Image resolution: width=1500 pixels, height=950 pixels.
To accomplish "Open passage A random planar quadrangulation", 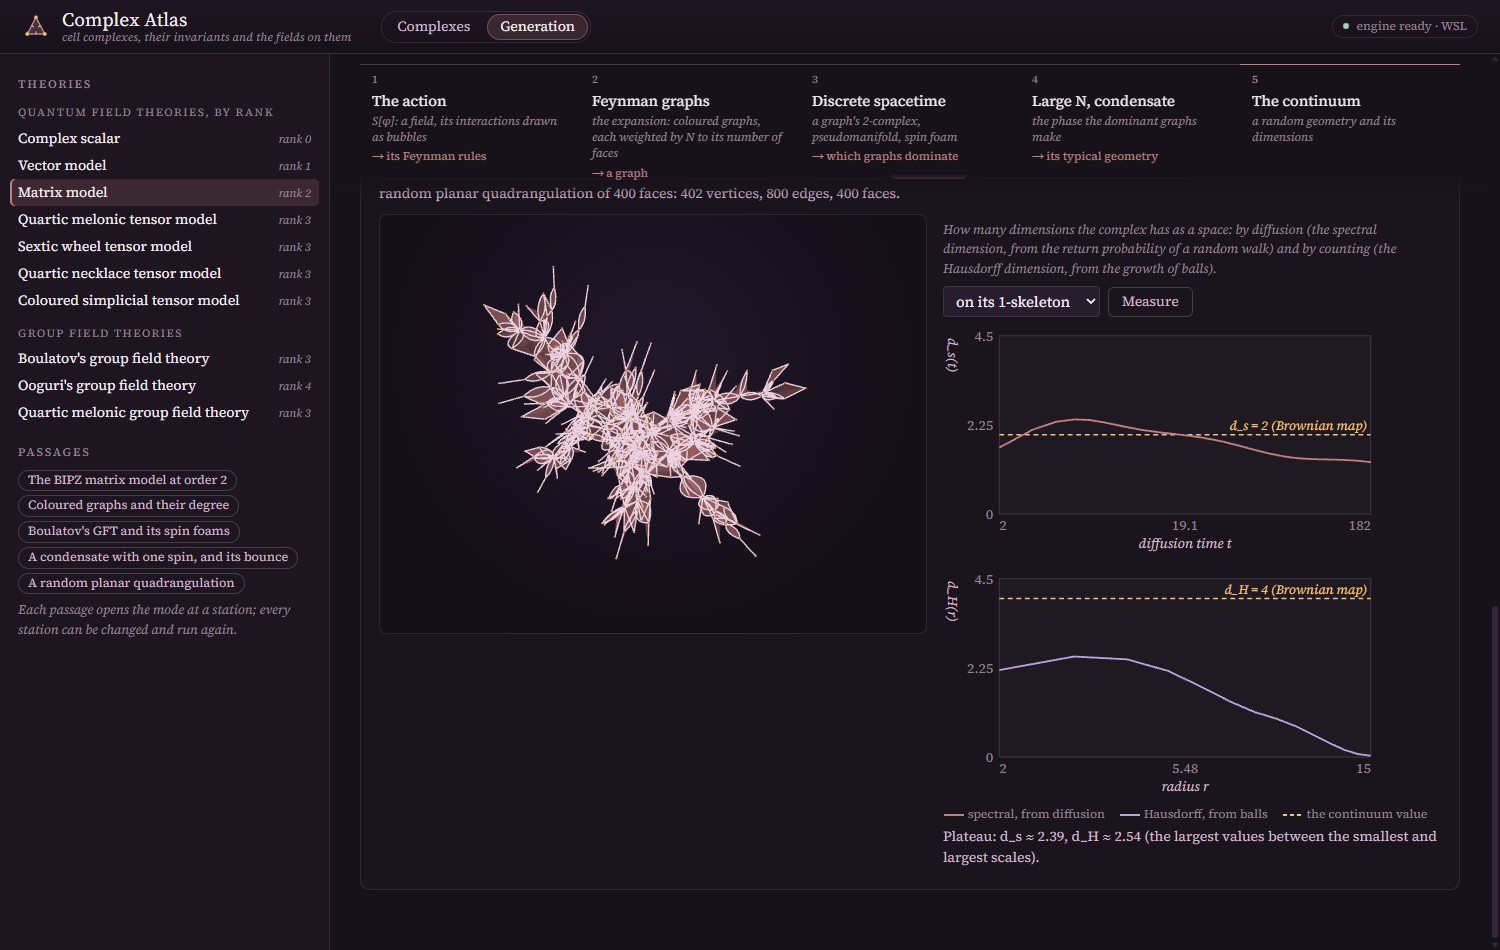I will 131,584.
